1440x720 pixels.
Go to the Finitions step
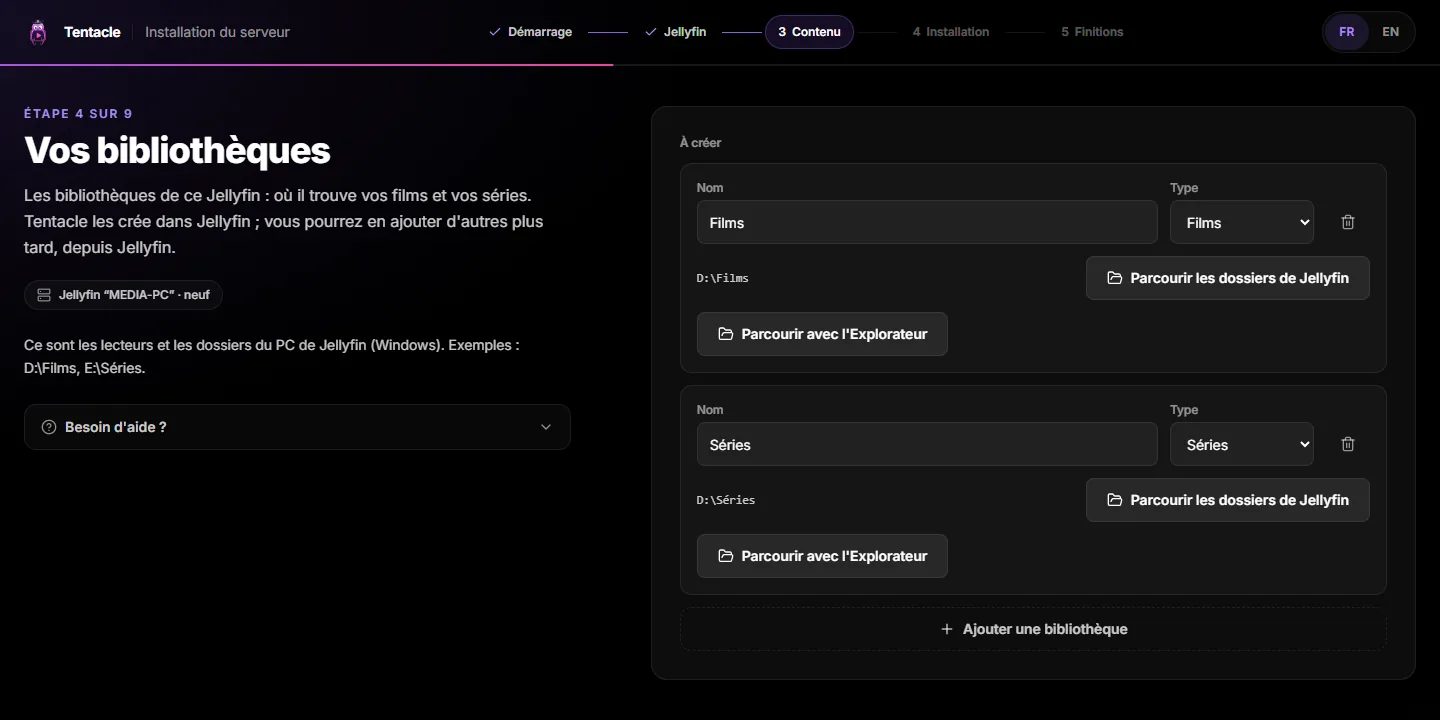pyautogui.click(x=1092, y=32)
